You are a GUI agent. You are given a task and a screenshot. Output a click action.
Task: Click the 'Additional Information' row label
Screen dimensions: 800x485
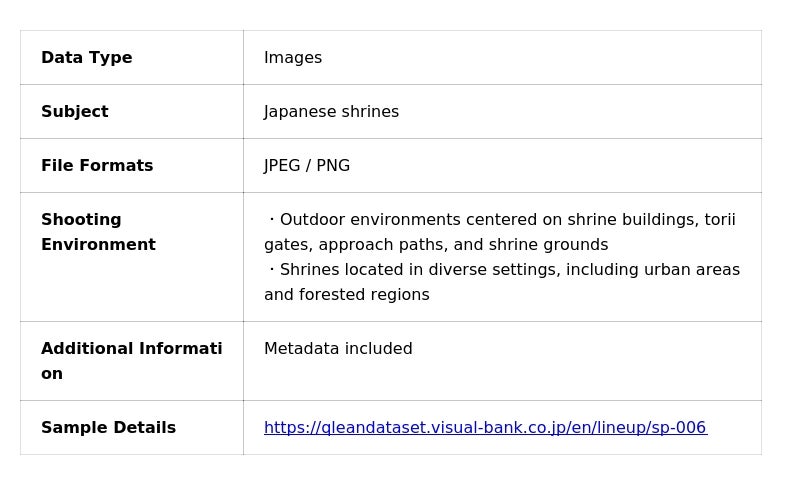click(131, 361)
